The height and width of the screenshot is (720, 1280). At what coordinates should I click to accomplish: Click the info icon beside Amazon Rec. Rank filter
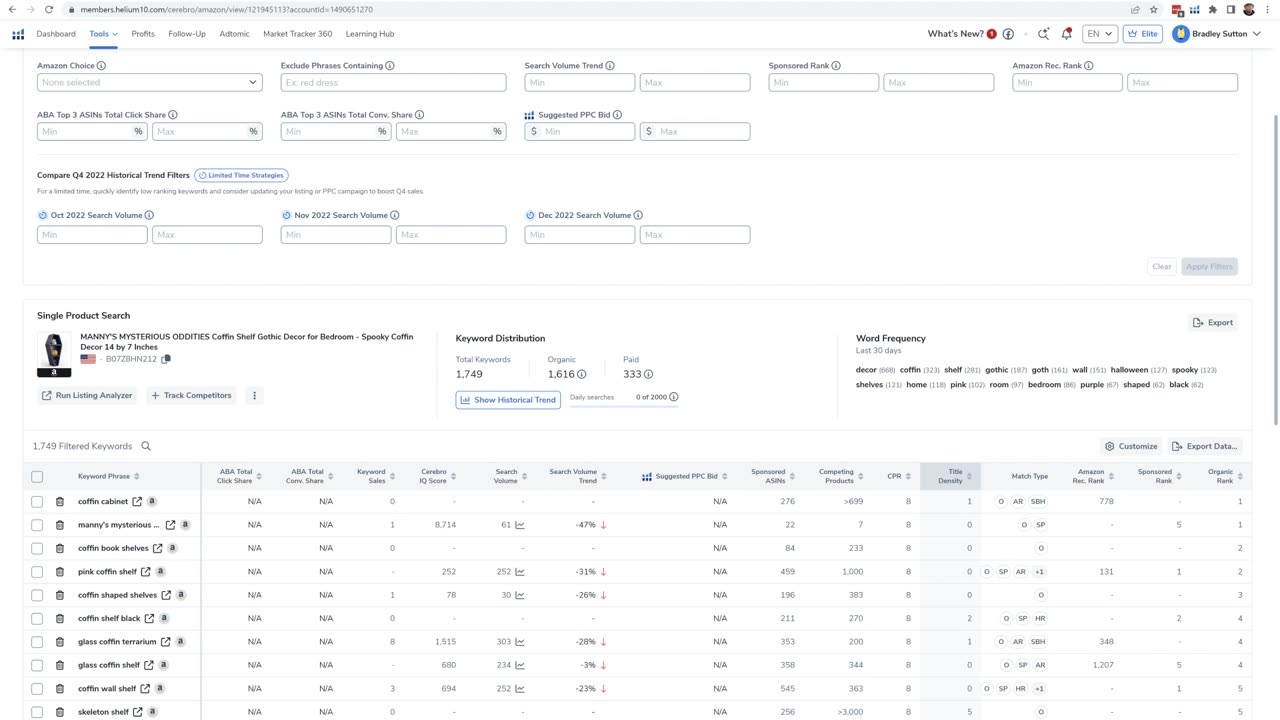click(x=1089, y=66)
